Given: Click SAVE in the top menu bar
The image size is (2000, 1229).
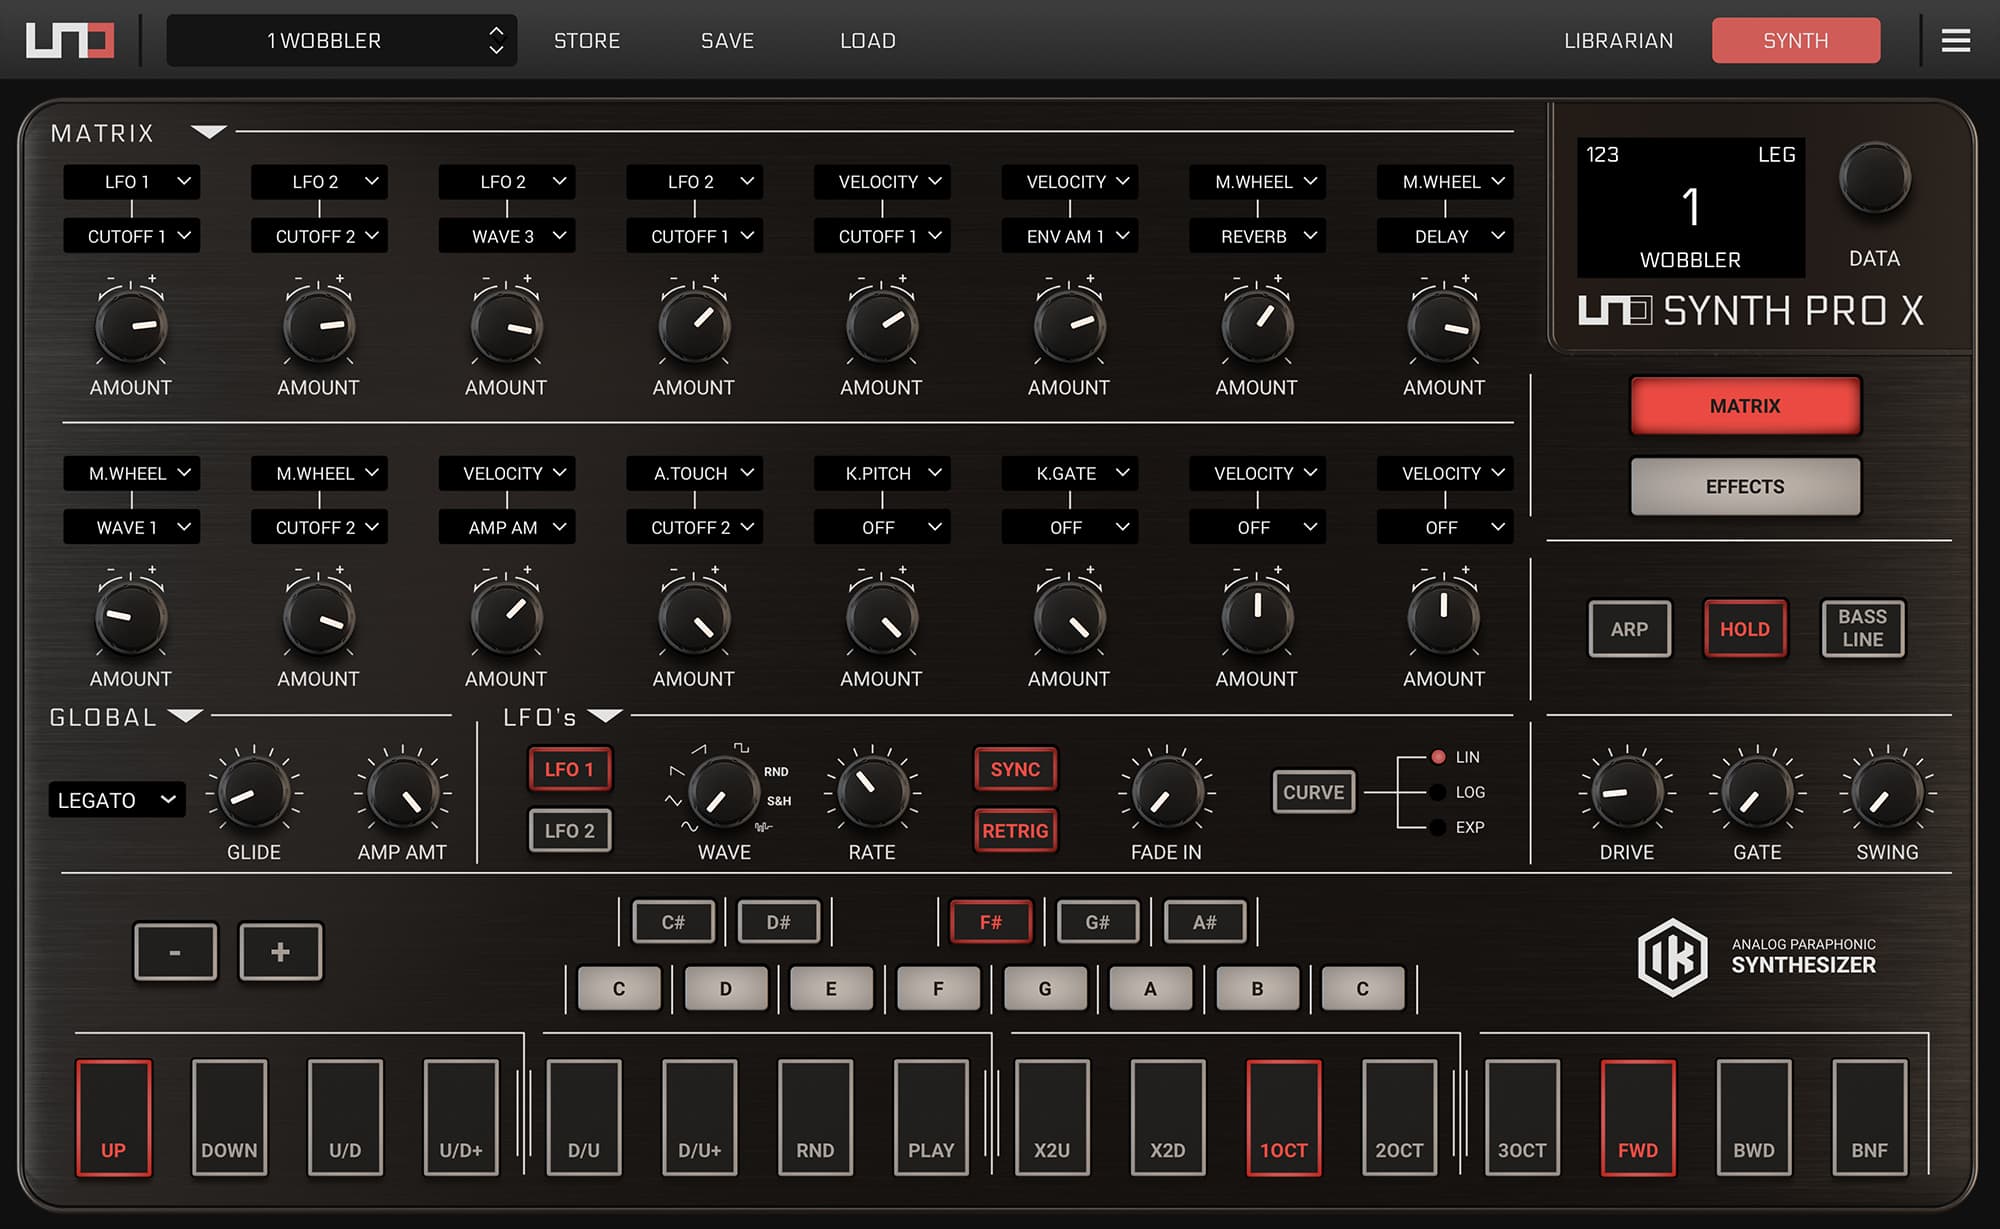Looking at the screenshot, I should (726, 40).
